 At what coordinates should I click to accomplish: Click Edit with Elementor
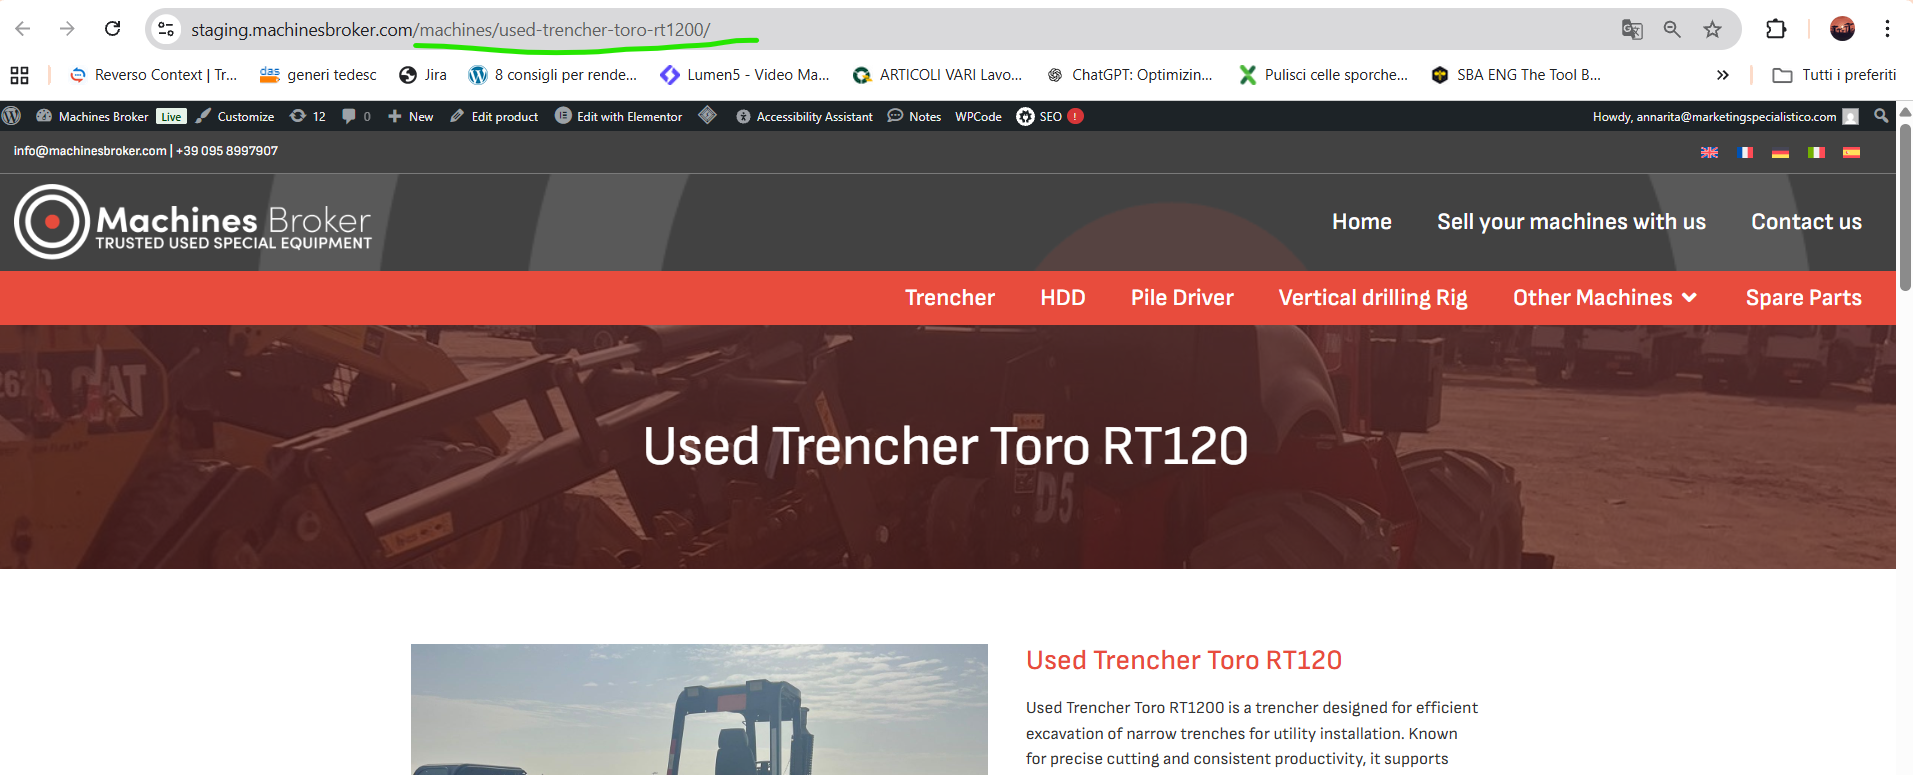619,116
